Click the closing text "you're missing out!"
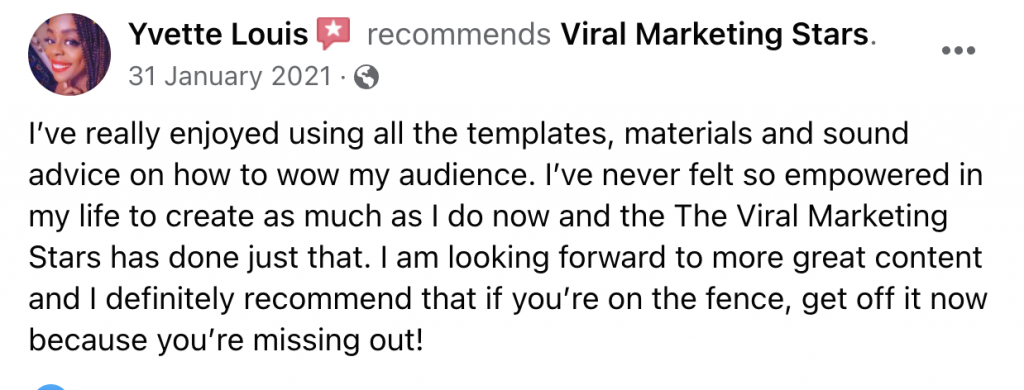1024x390 pixels. 289,342
